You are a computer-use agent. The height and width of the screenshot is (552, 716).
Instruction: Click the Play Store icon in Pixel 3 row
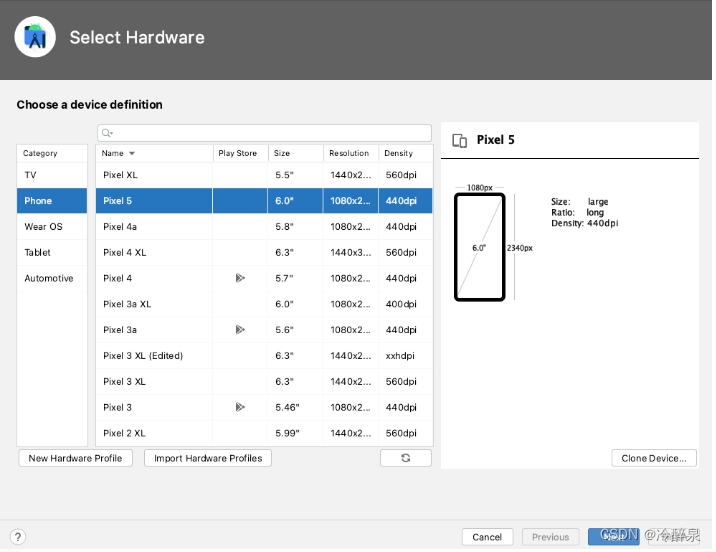[x=240, y=407]
